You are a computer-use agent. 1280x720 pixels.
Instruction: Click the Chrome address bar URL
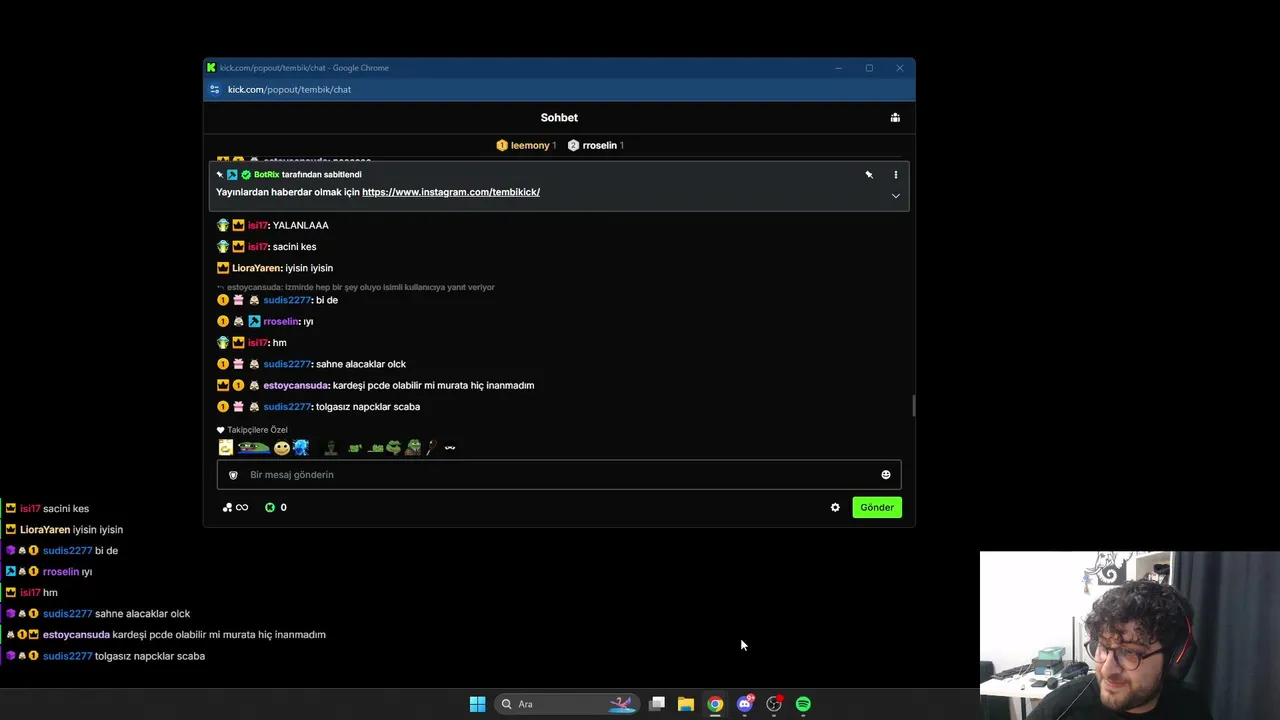pyautogui.click(x=289, y=90)
